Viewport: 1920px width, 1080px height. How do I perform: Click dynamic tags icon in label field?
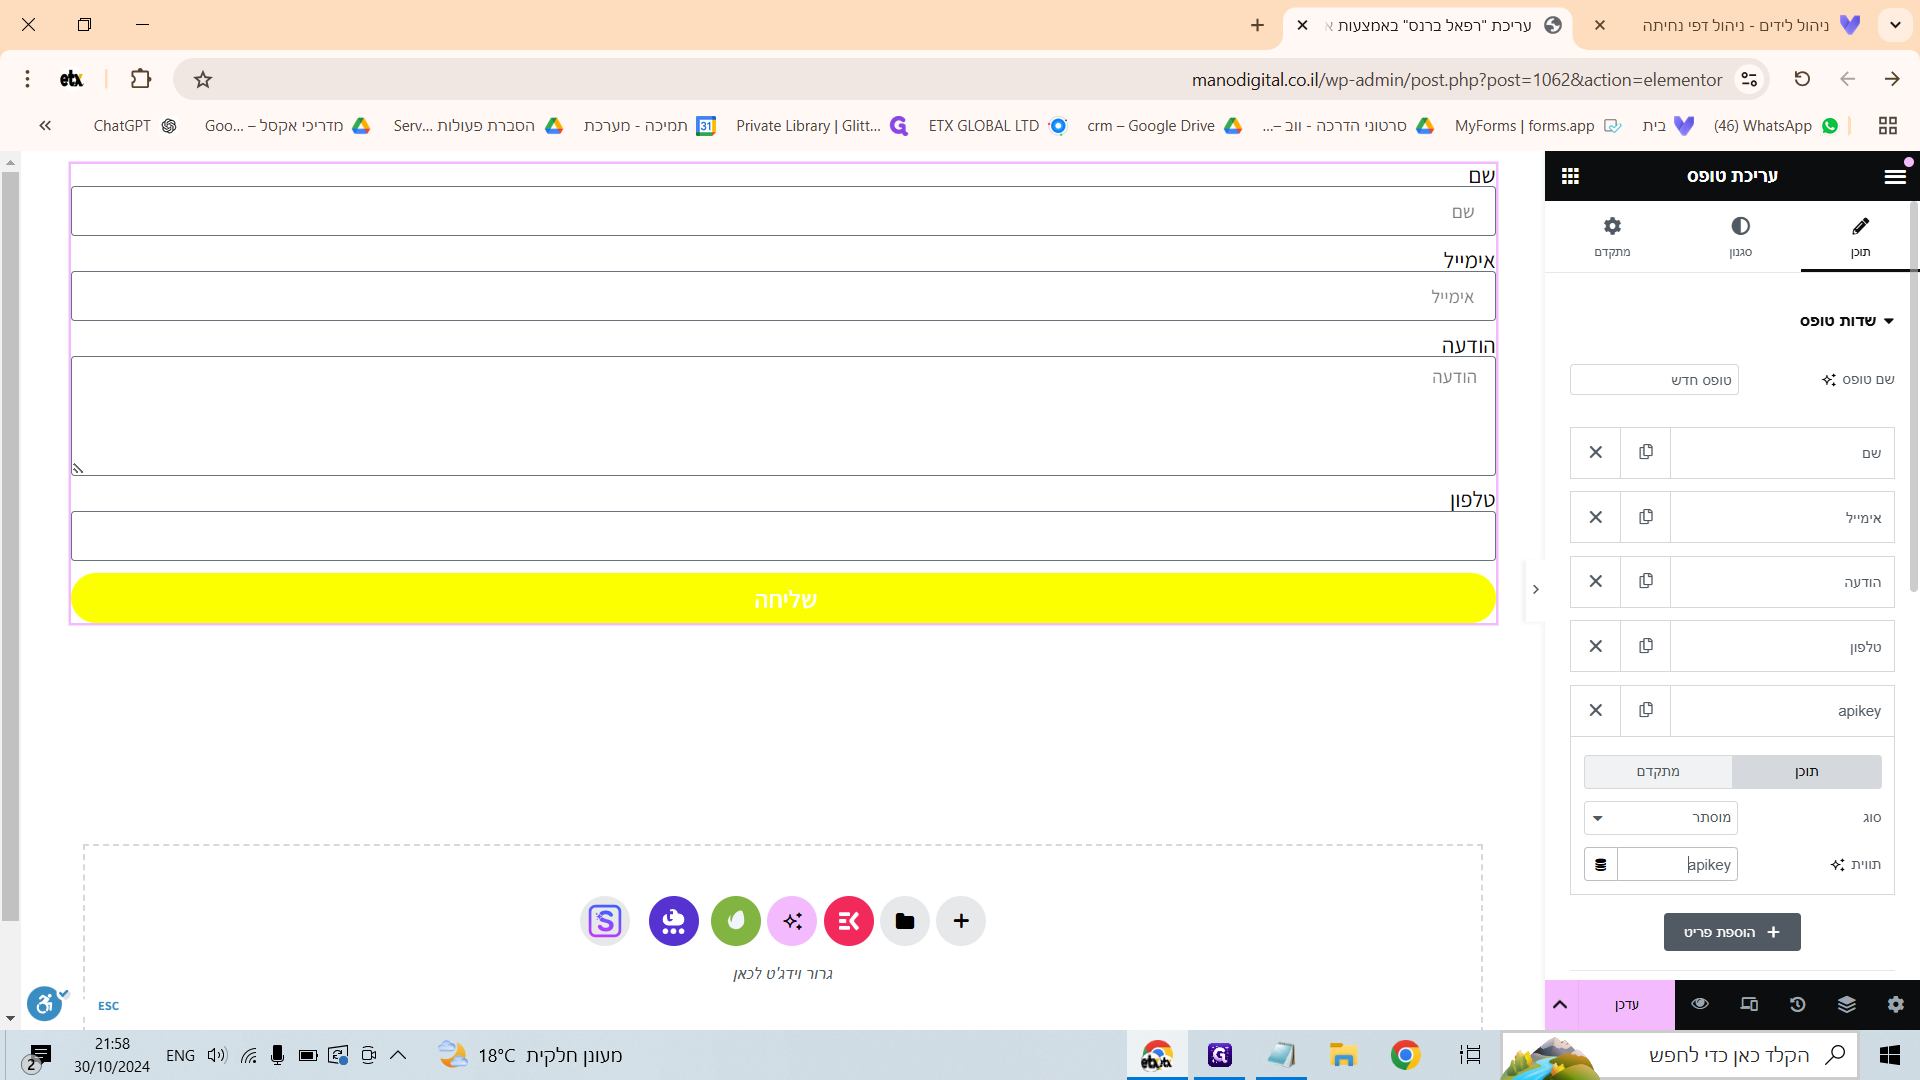coord(1600,864)
